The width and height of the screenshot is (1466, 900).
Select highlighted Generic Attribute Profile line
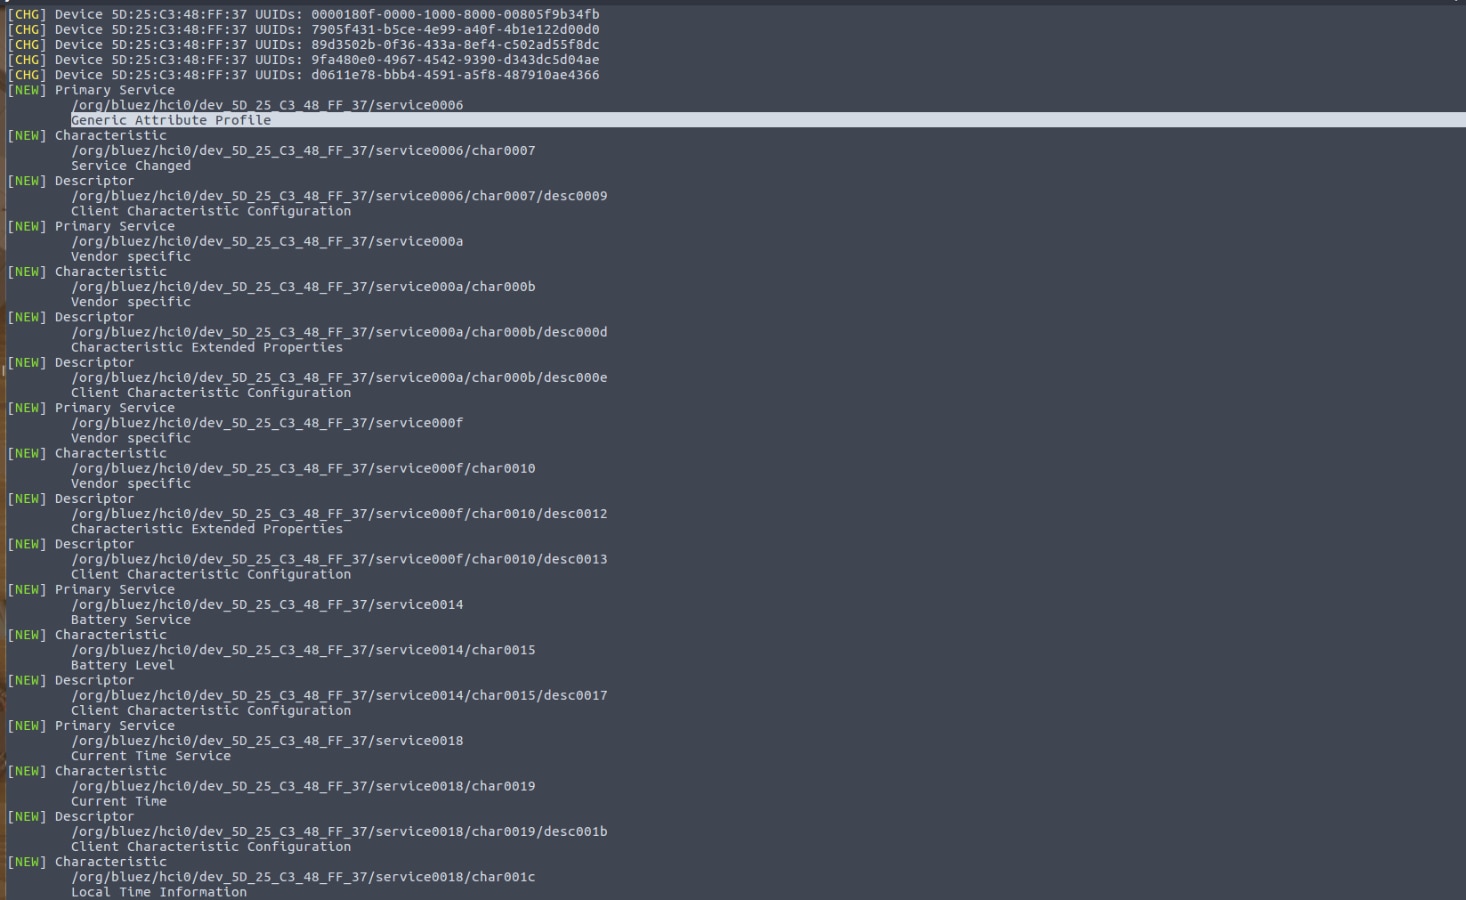point(768,120)
